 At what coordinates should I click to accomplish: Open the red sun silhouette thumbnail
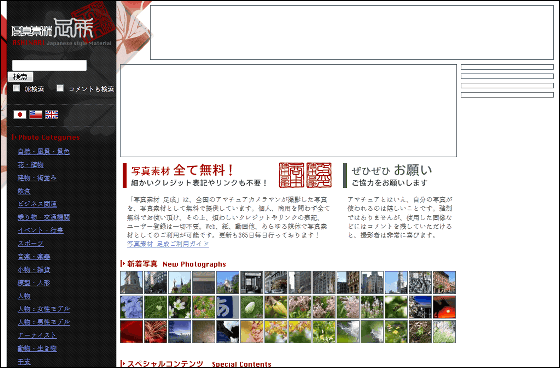tap(444, 307)
